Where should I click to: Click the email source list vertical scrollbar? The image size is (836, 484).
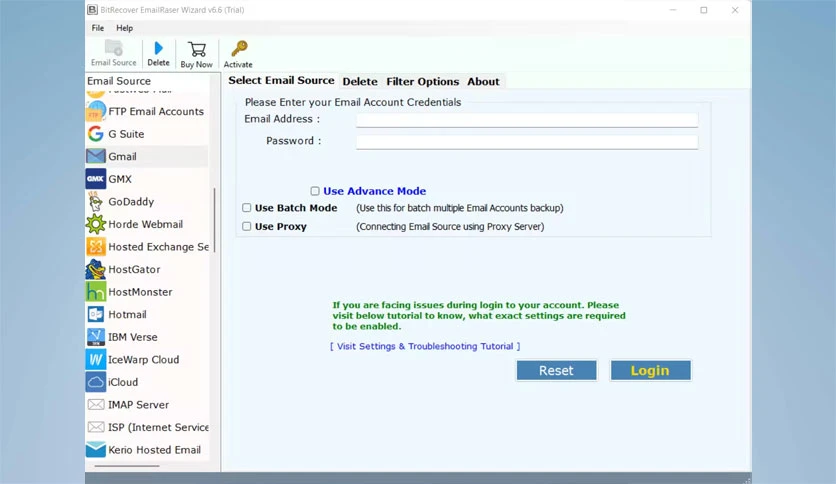pos(214,220)
